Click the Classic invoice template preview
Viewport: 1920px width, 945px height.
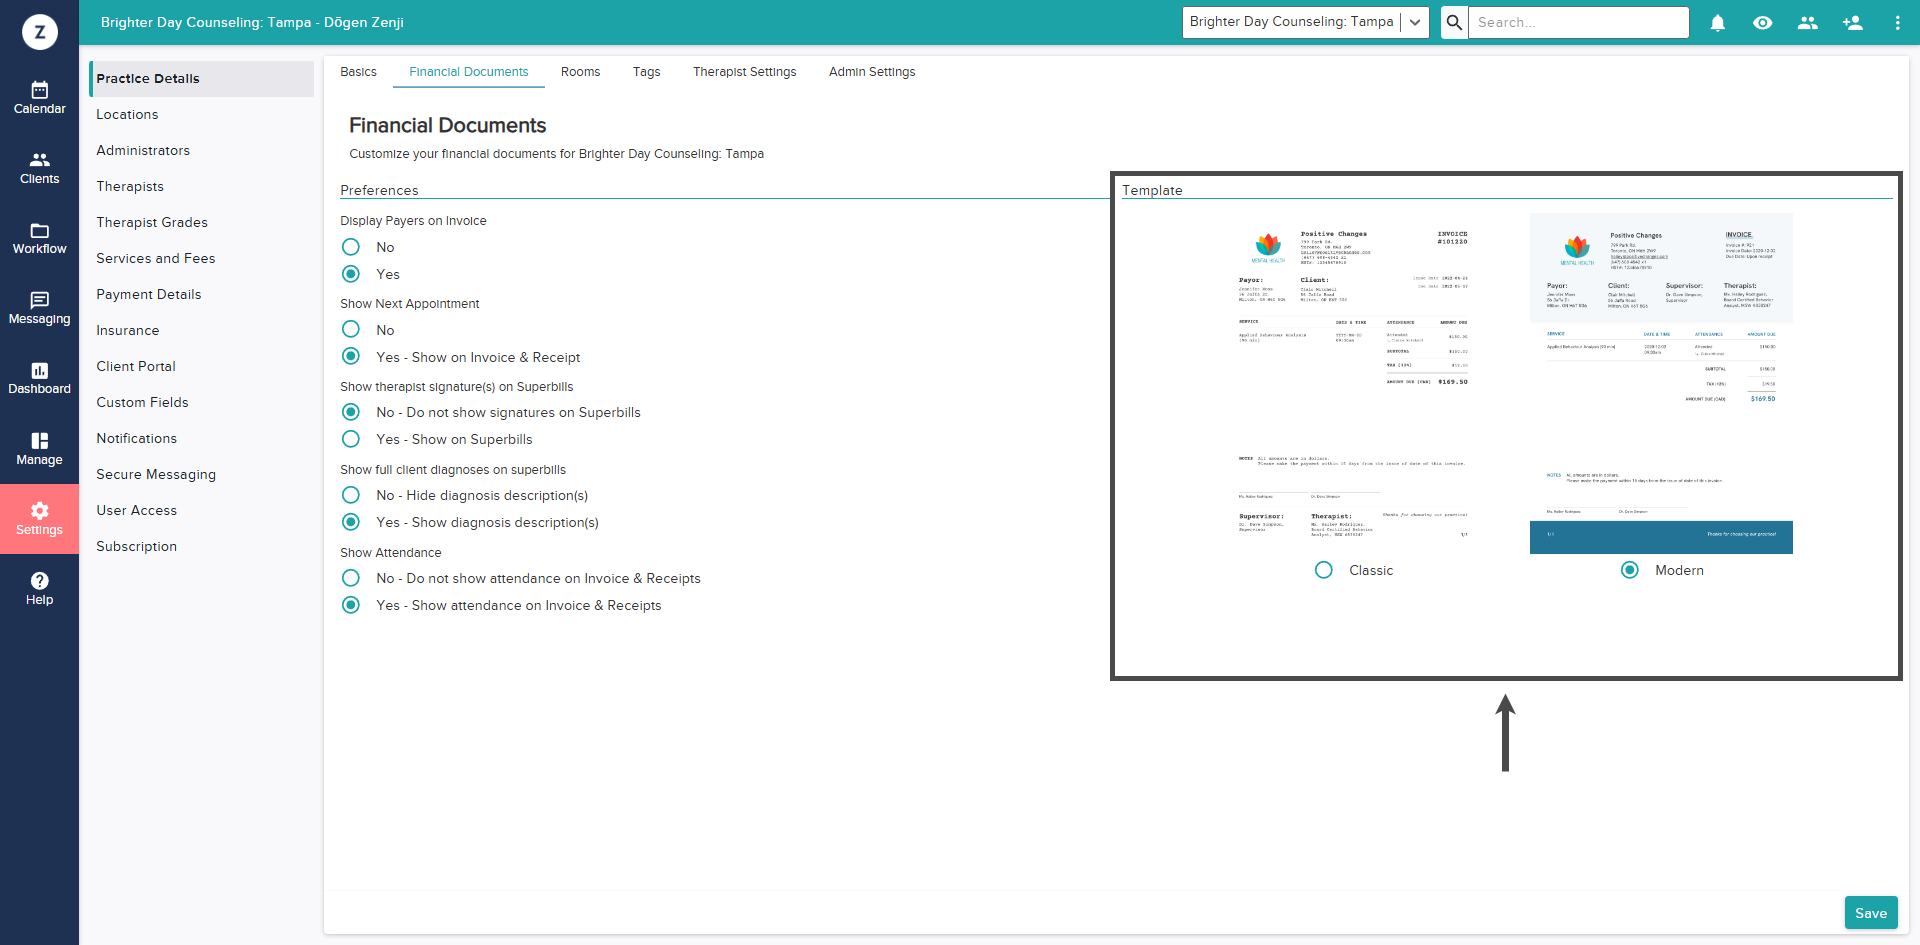[1353, 384]
